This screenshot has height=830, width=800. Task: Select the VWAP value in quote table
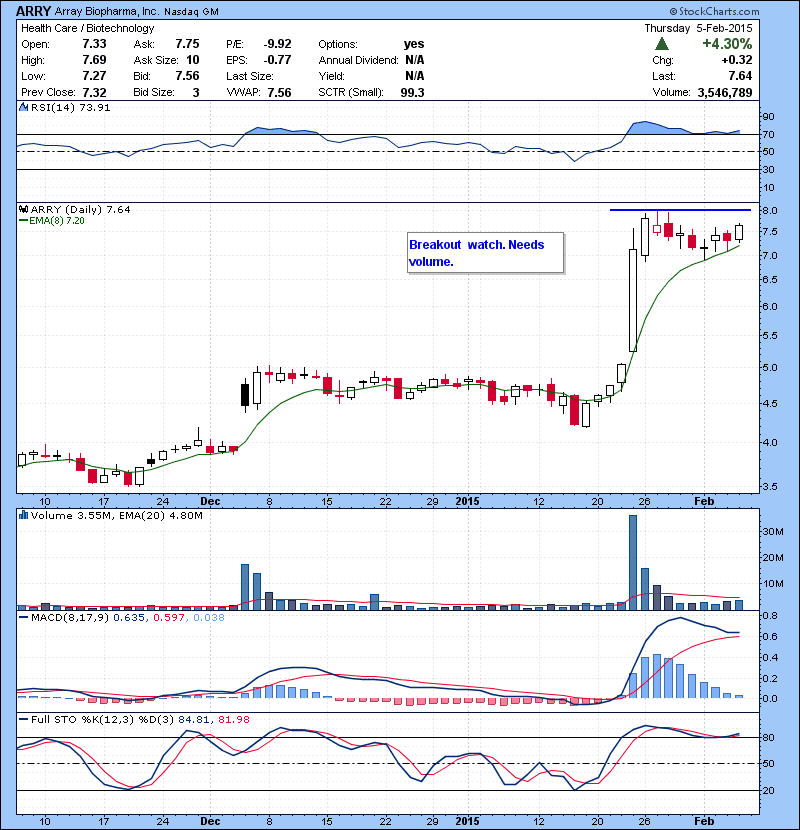280,92
